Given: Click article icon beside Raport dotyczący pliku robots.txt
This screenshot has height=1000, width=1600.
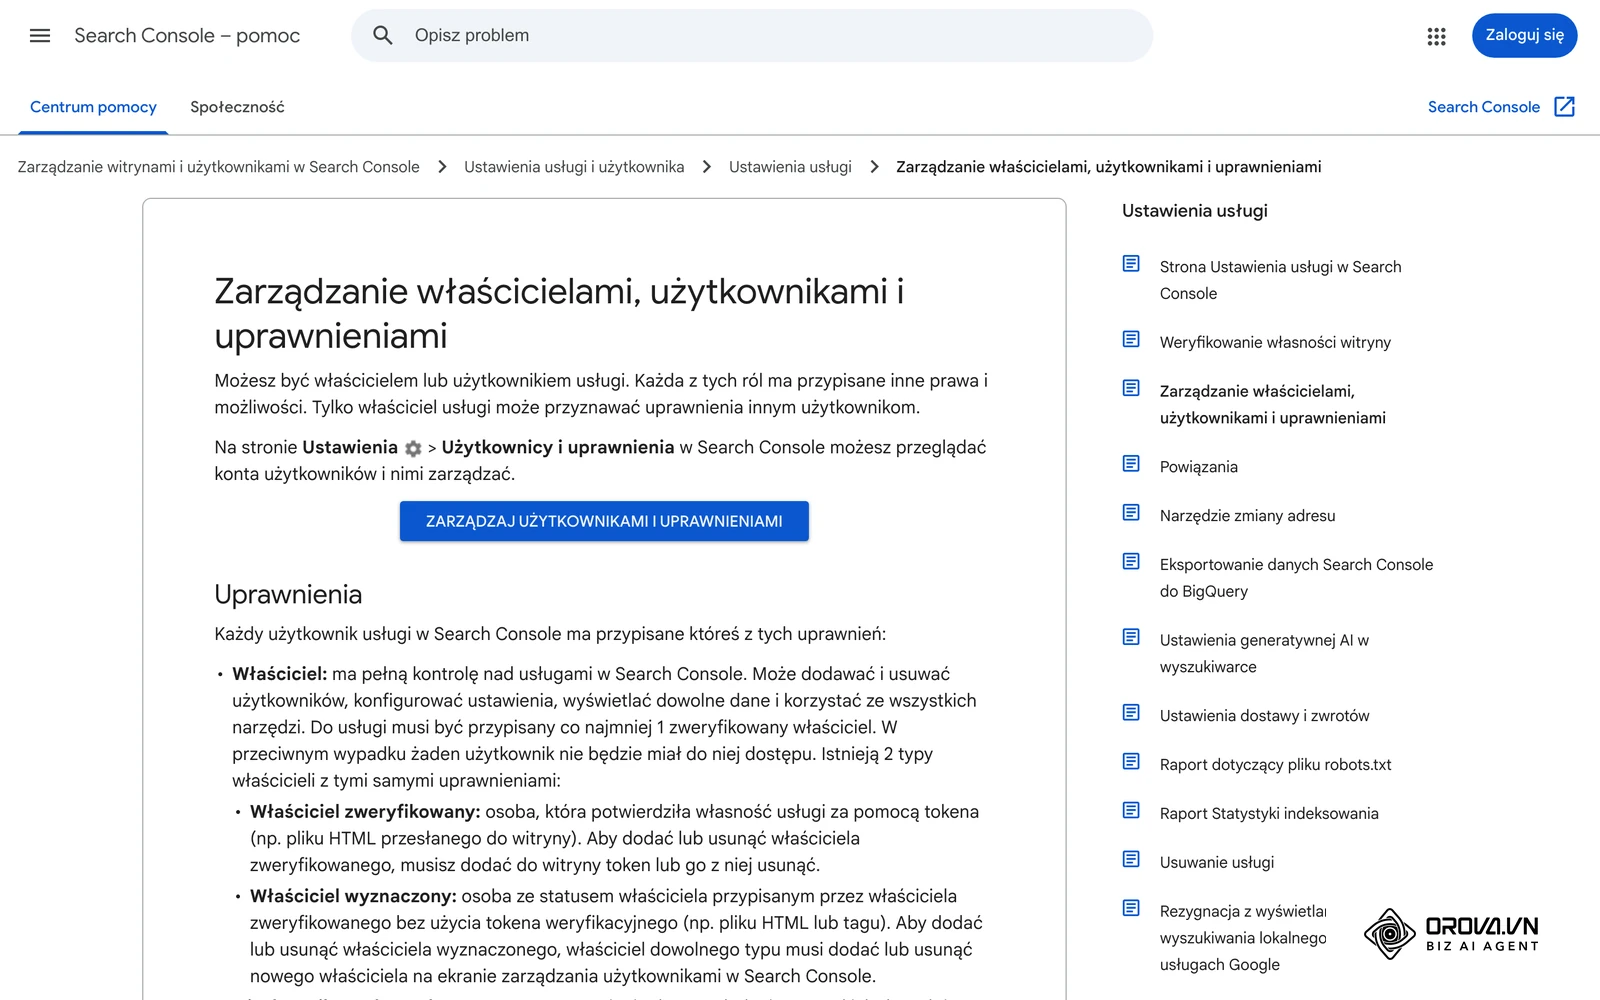Looking at the screenshot, I should [1131, 762].
